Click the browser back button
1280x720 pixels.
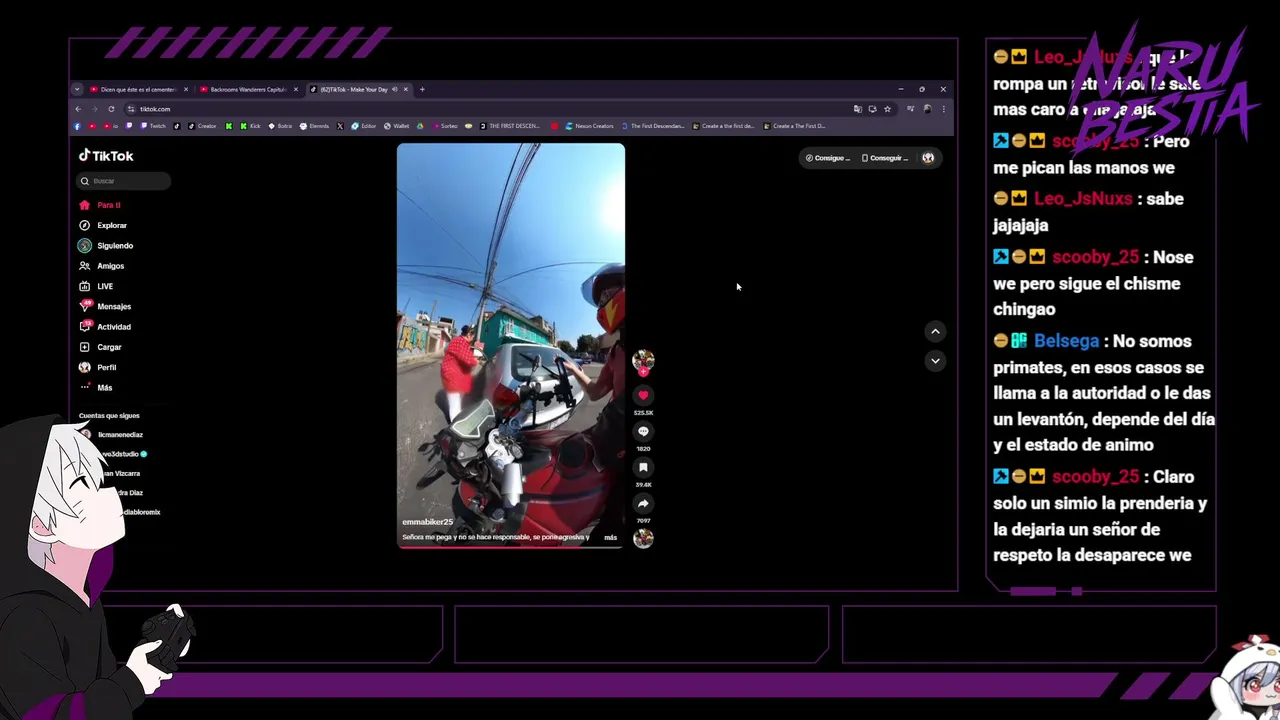pos(78,109)
